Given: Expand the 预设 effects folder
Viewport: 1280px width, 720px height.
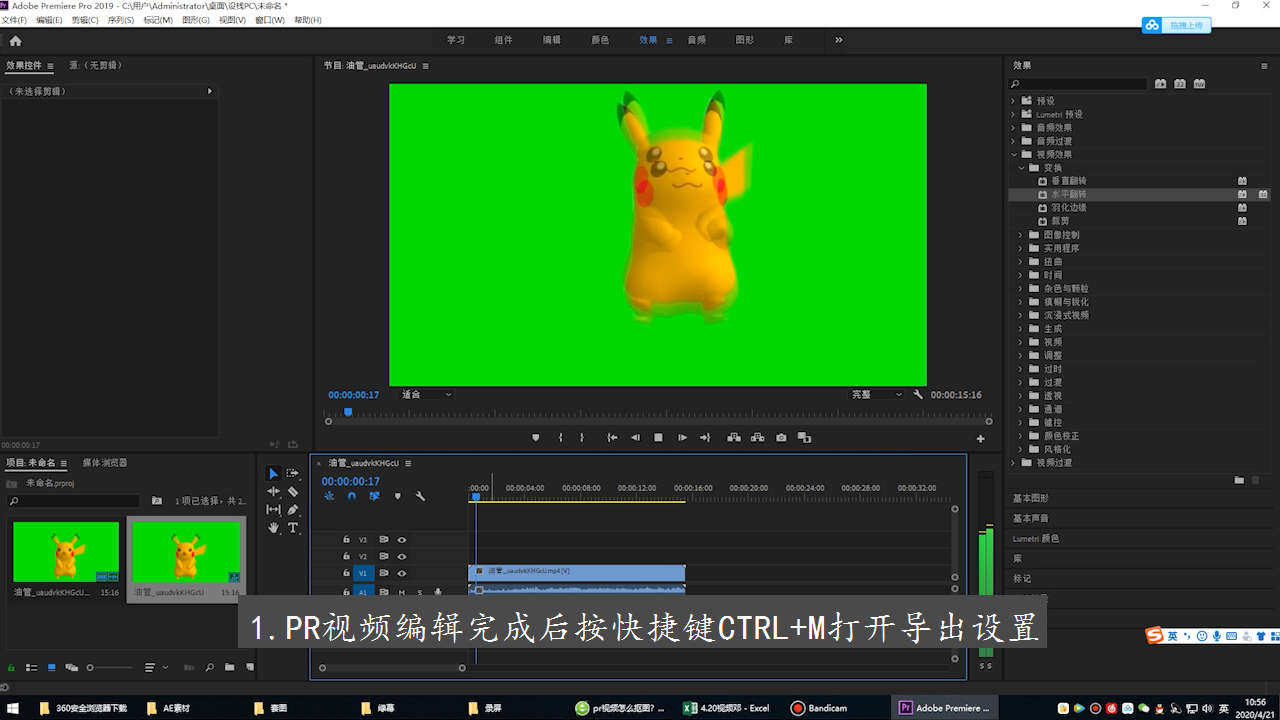Looking at the screenshot, I should coord(1013,101).
